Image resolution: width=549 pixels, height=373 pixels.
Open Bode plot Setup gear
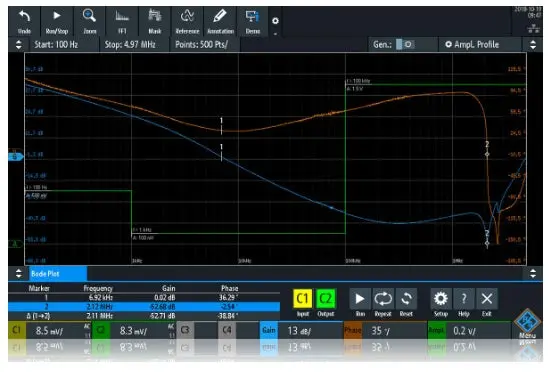pyautogui.click(x=440, y=299)
